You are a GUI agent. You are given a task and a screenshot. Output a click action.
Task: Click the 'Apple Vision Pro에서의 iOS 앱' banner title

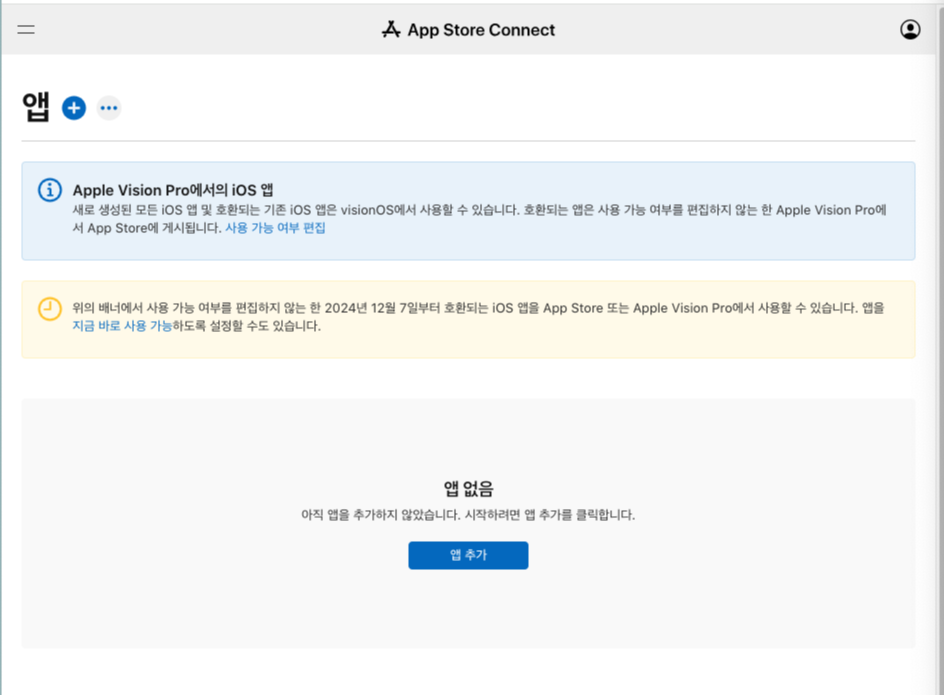(x=173, y=190)
